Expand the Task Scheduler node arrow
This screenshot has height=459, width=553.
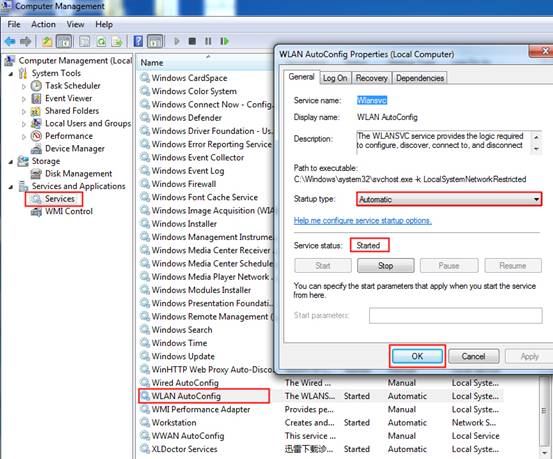(x=24, y=86)
